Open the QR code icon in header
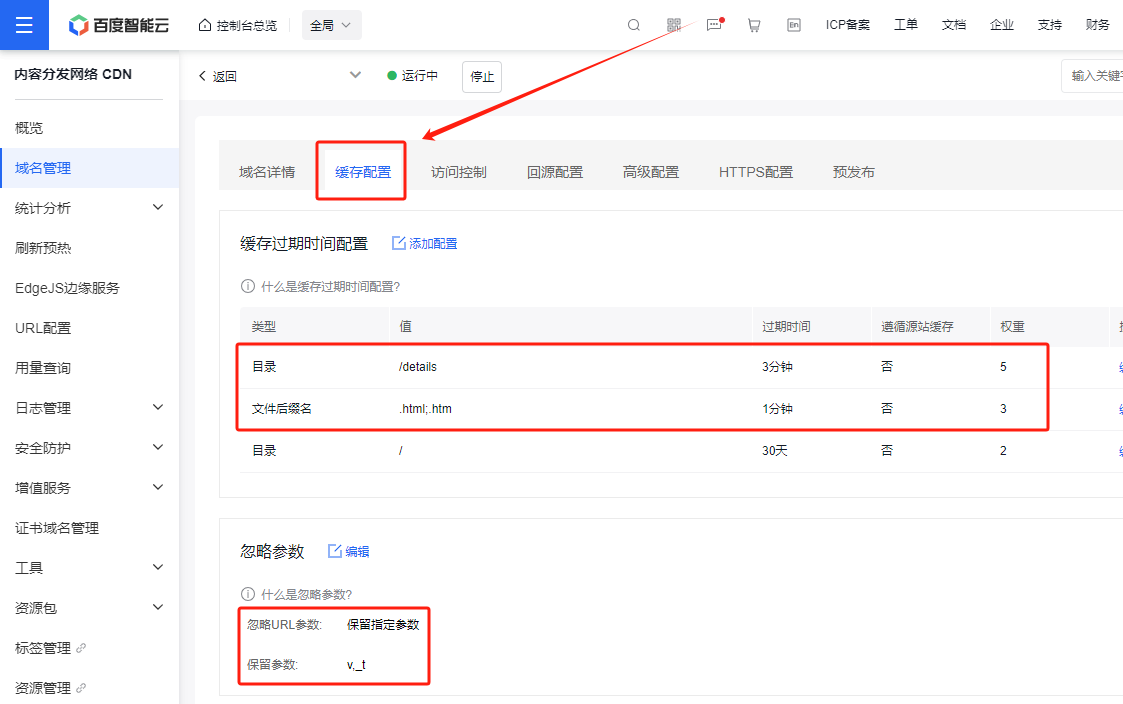The width and height of the screenshot is (1123, 704). click(x=674, y=25)
